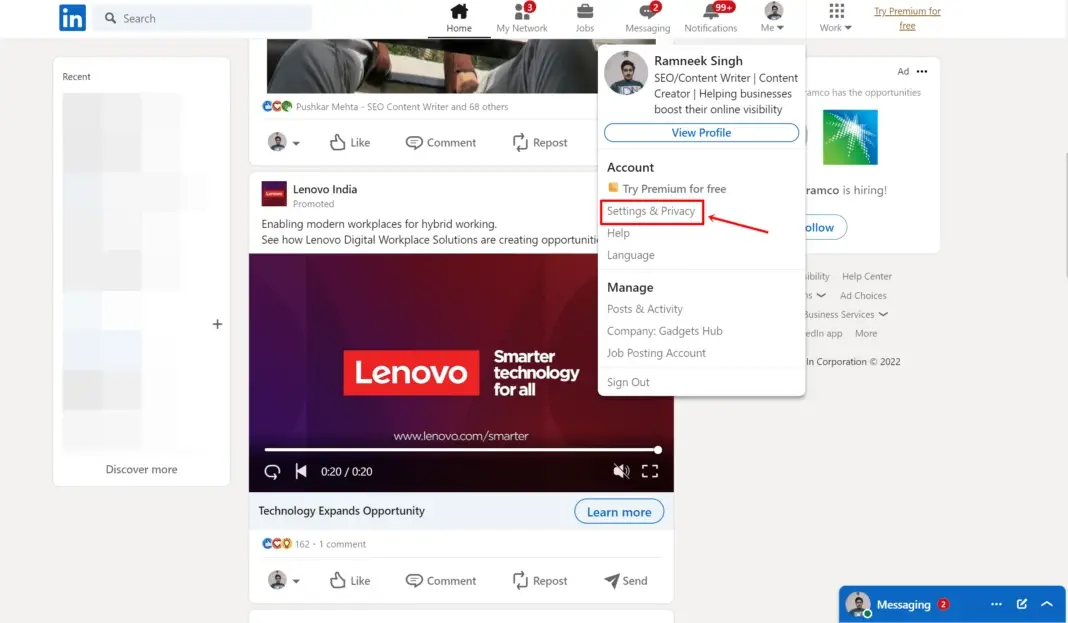Viewport: 1068px width, 623px height.
Task: Open Settings & Privacy
Action: tap(651, 211)
